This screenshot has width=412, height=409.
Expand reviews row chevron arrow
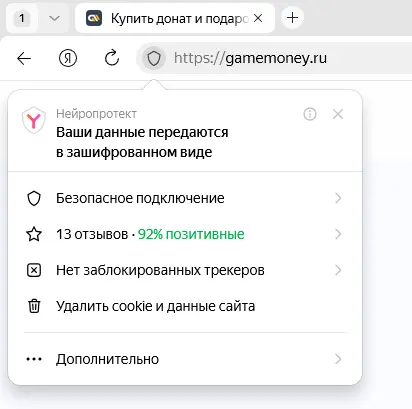(338, 234)
